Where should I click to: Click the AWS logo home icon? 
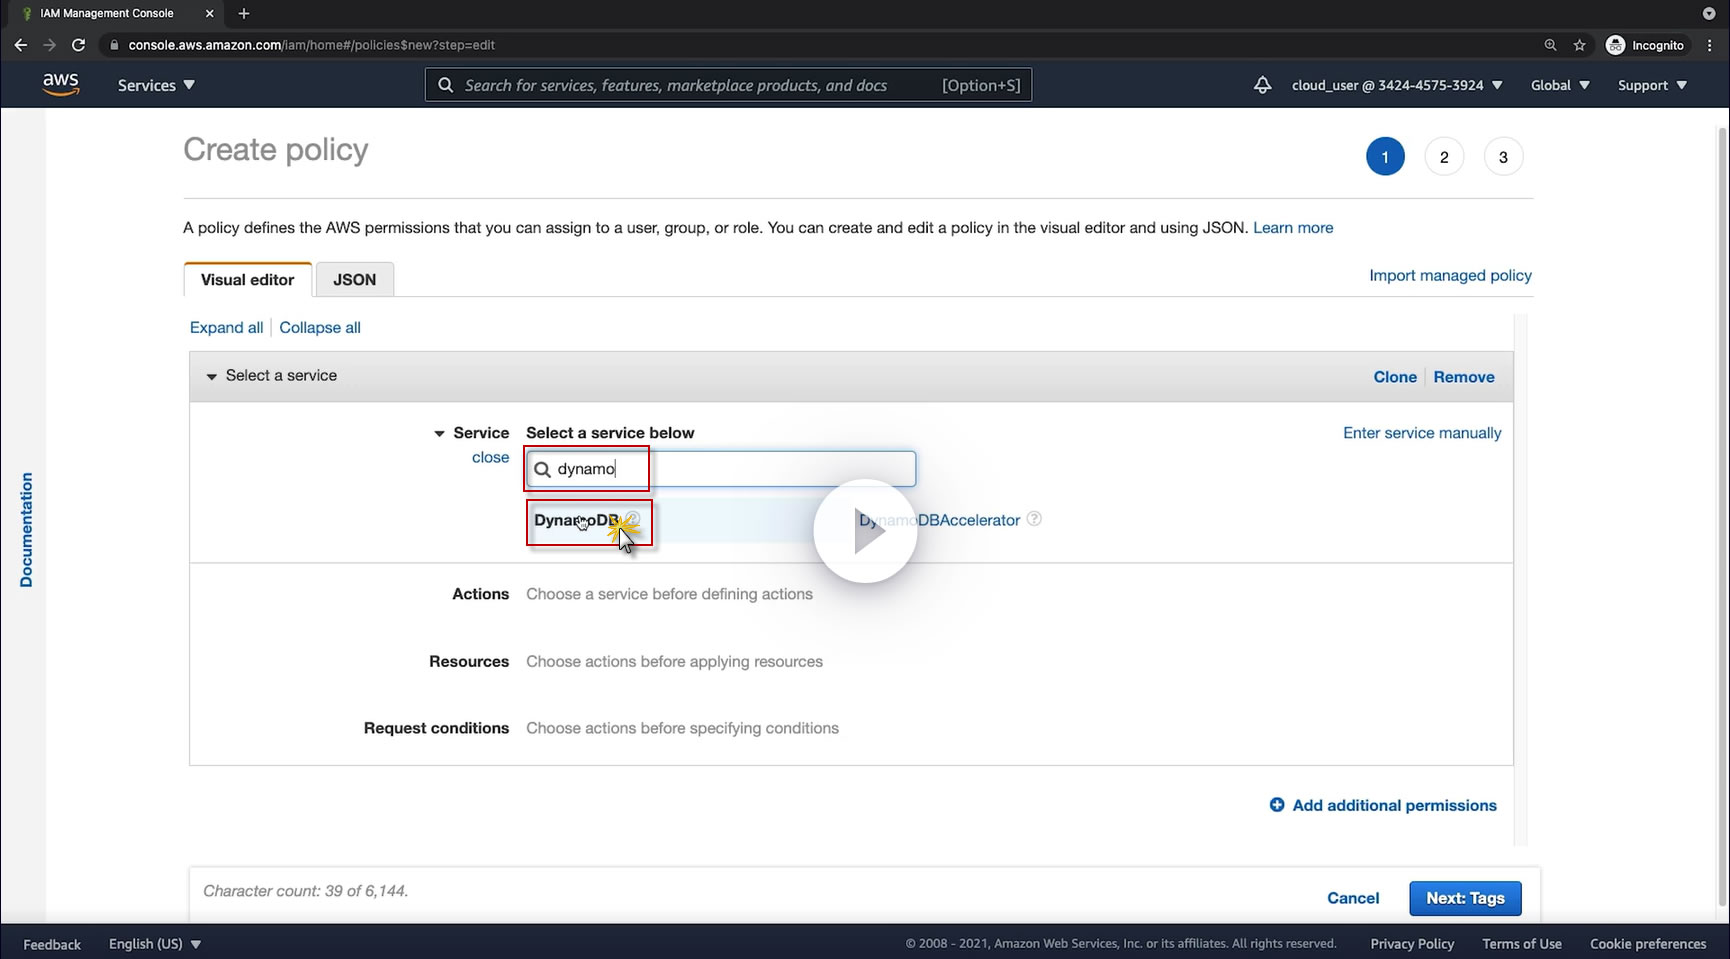(x=61, y=85)
